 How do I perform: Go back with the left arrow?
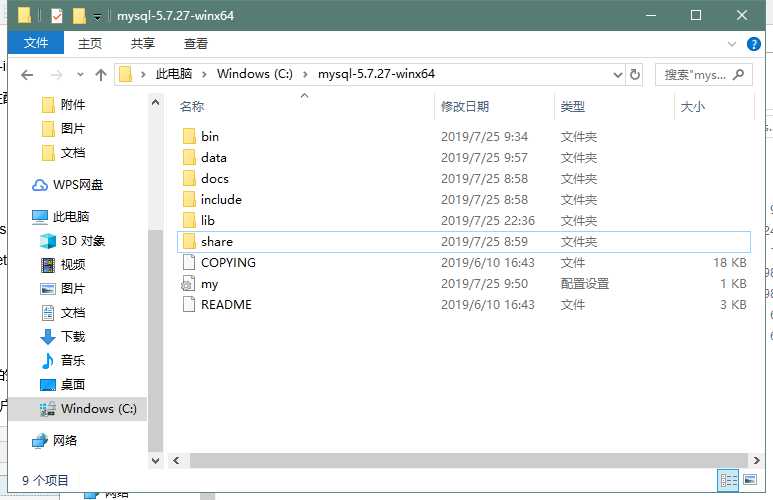[27, 75]
